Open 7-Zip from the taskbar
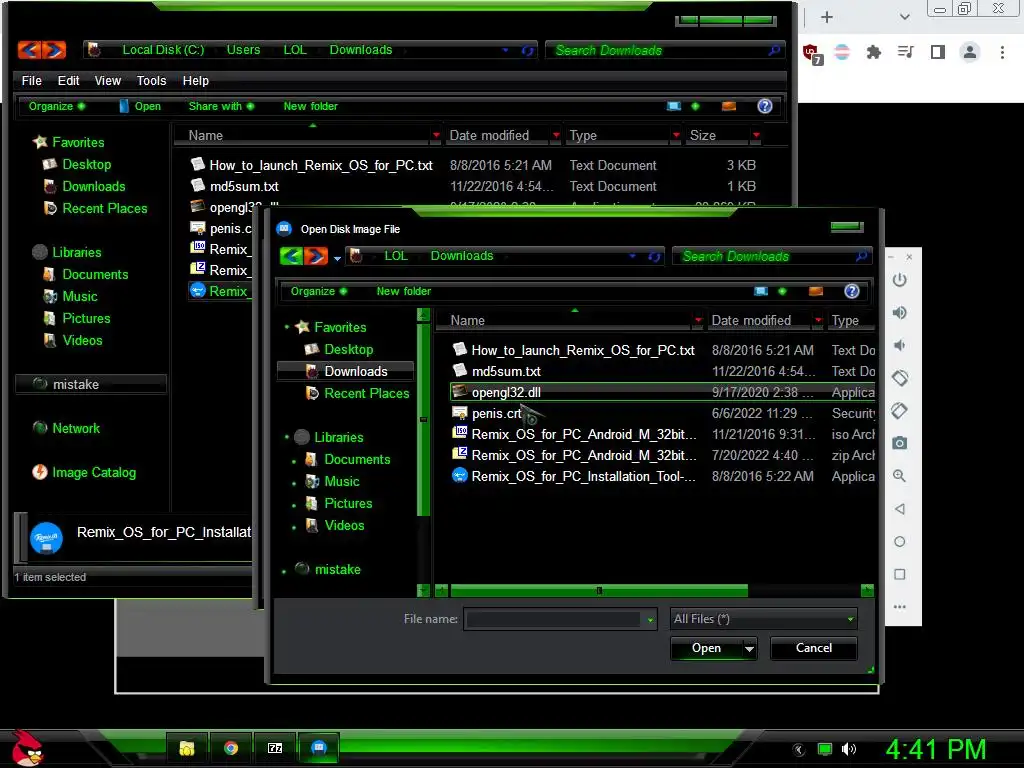This screenshot has height=768, width=1024. tap(275, 748)
